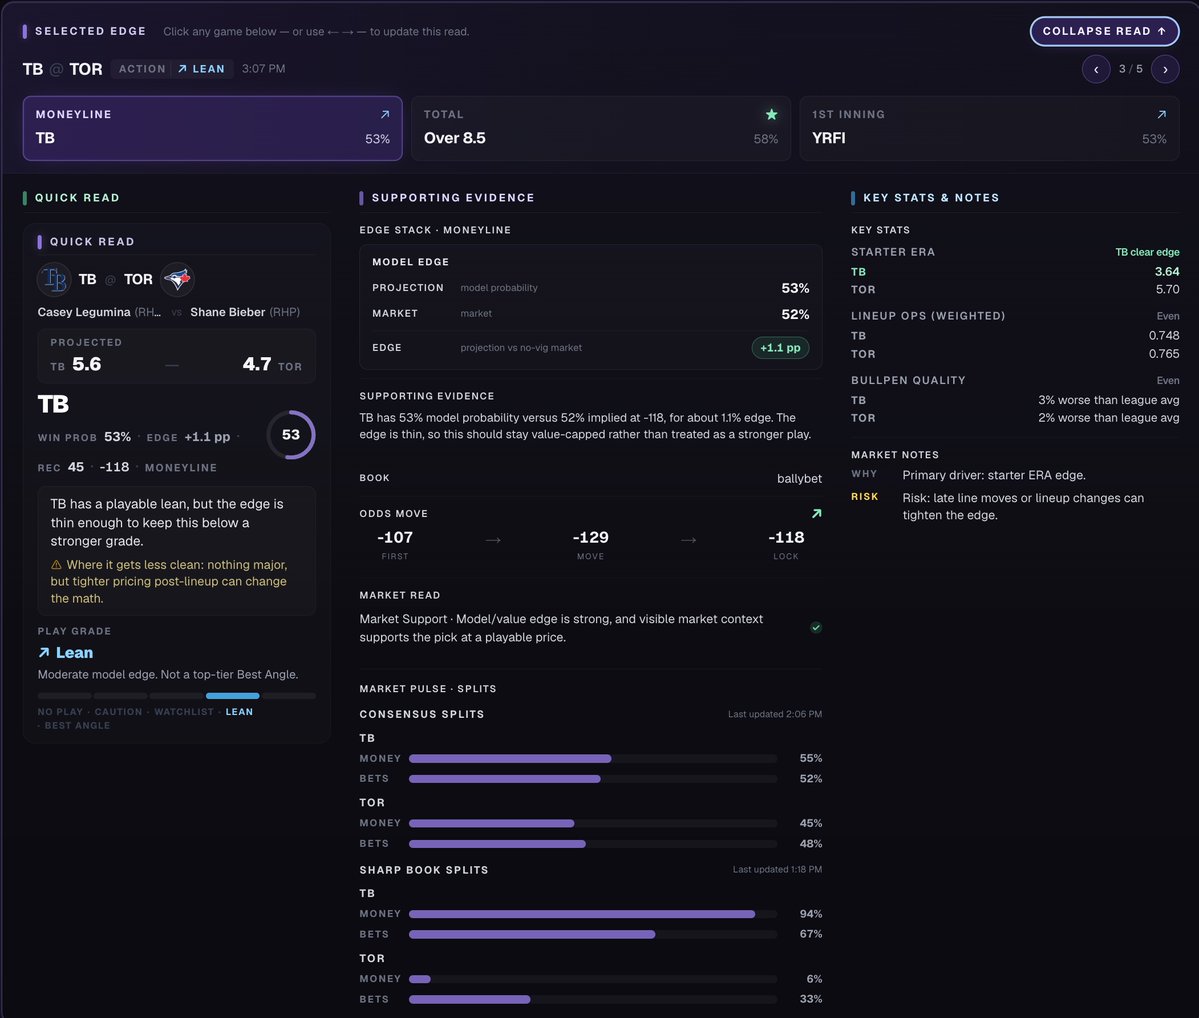The width and height of the screenshot is (1199, 1018).
Task: Click the market read green check icon
Action: coord(816,628)
